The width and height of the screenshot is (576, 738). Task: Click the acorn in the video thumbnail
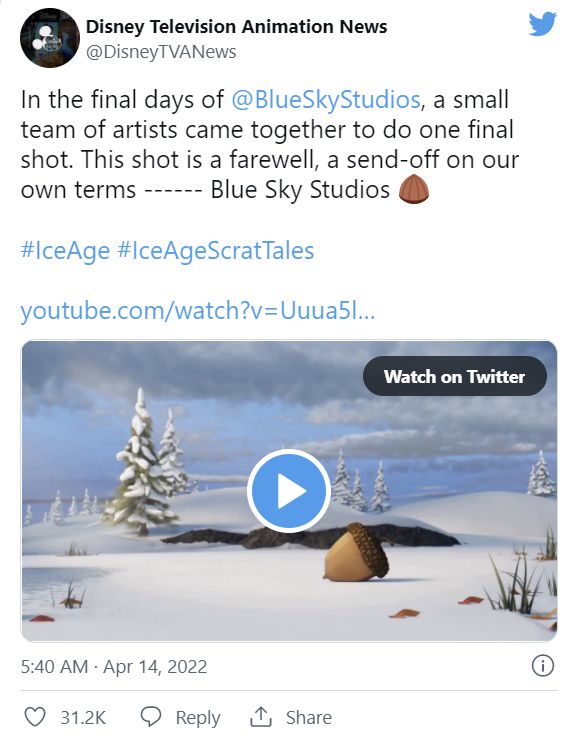(357, 552)
